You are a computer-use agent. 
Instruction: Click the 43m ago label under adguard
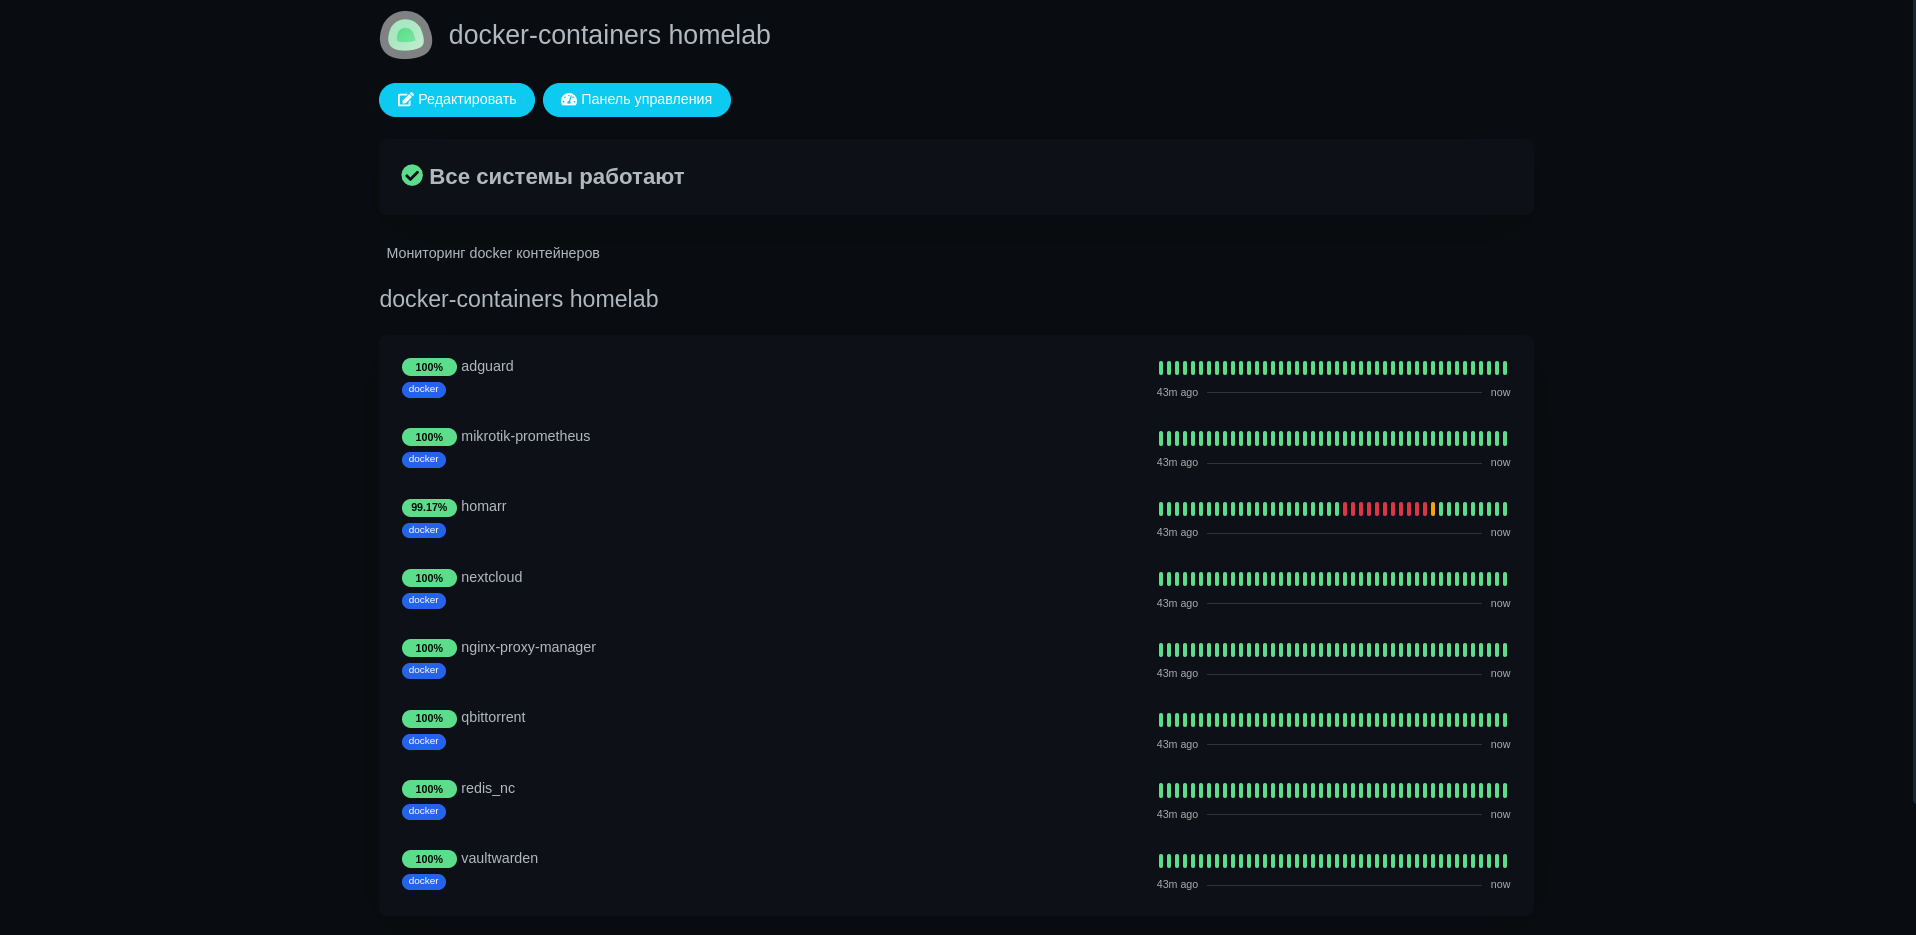pos(1177,392)
